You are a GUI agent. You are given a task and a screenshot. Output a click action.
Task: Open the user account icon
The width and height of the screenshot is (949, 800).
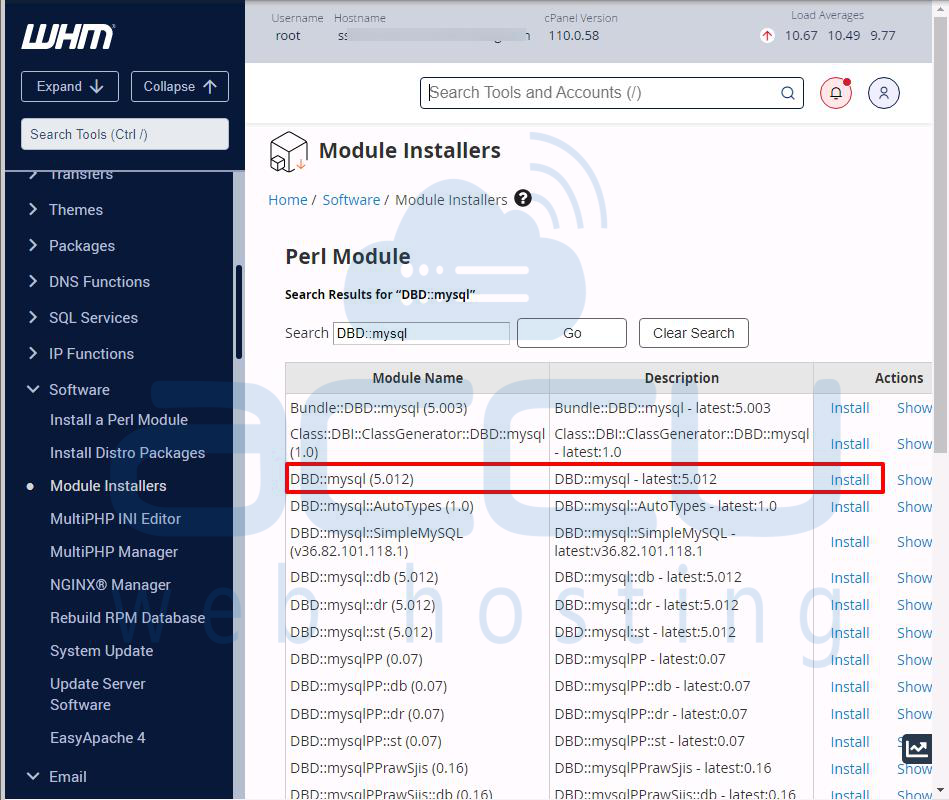click(x=884, y=93)
